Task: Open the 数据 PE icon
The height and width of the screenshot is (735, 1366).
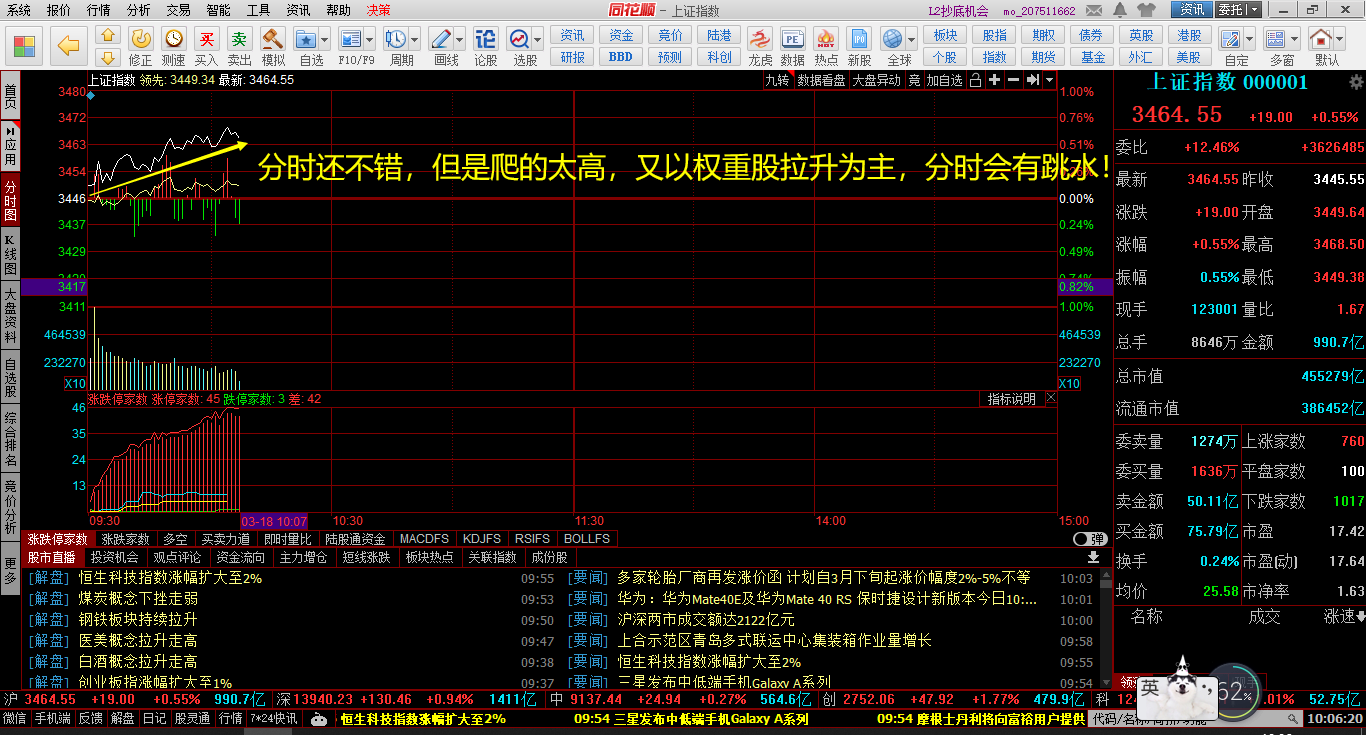Action: coord(793,39)
